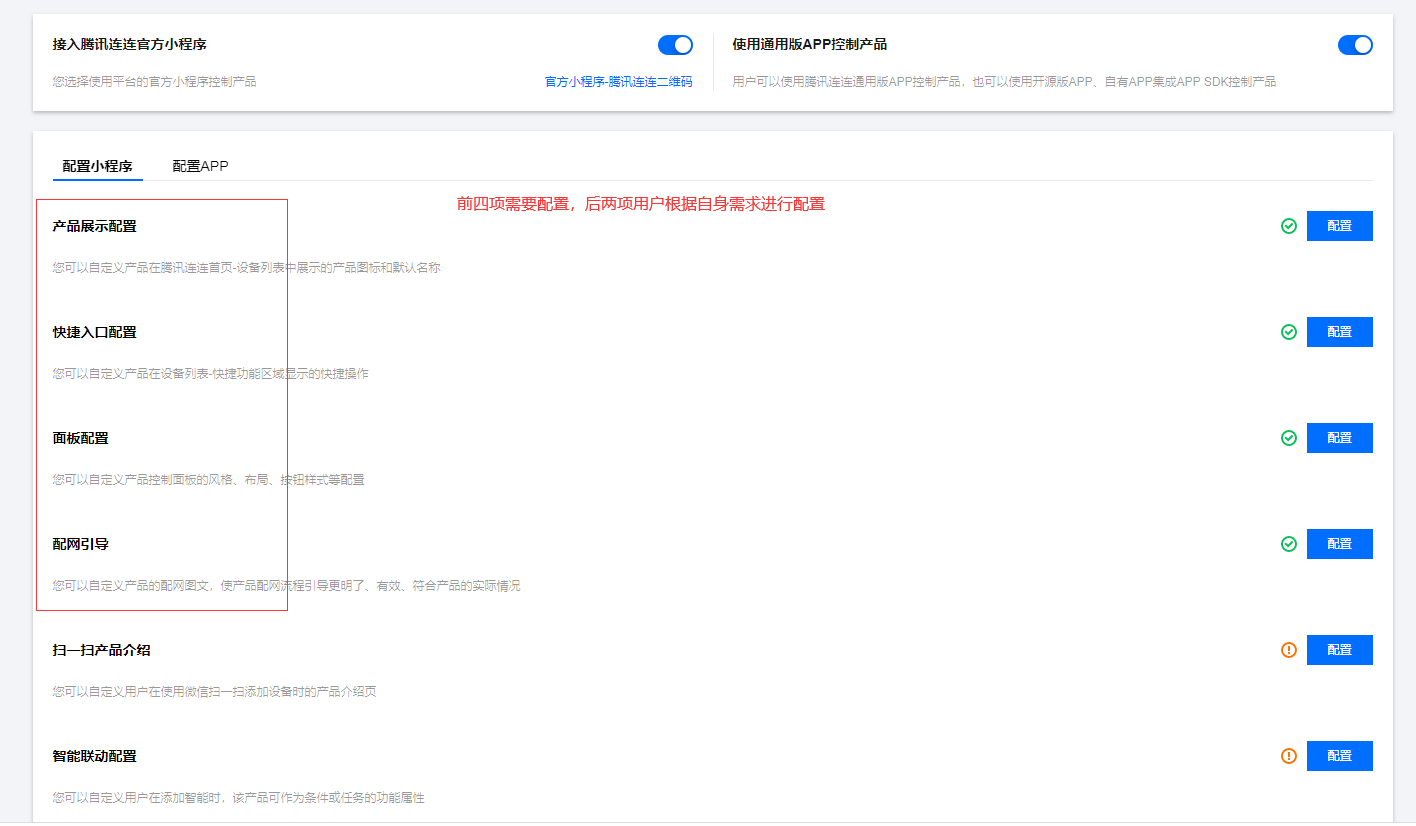The width and height of the screenshot is (1416, 826).
Task: Click 配置 button for 智能联动配置
Action: tap(1339, 755)
